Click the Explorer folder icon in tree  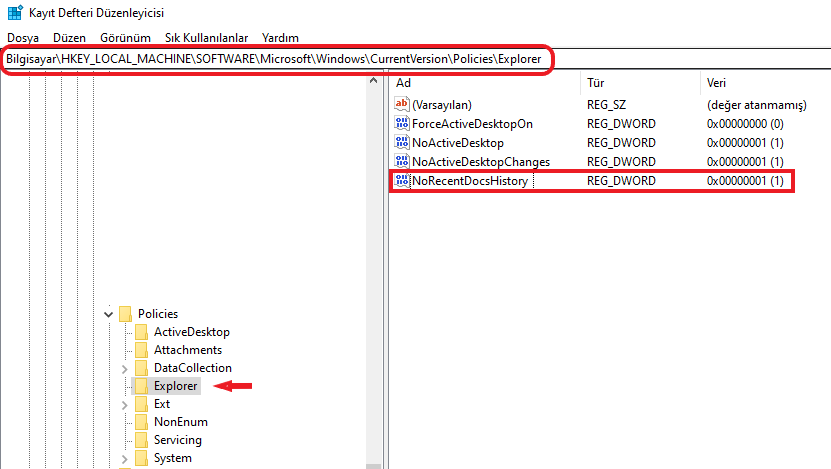[x=141, y=386]
